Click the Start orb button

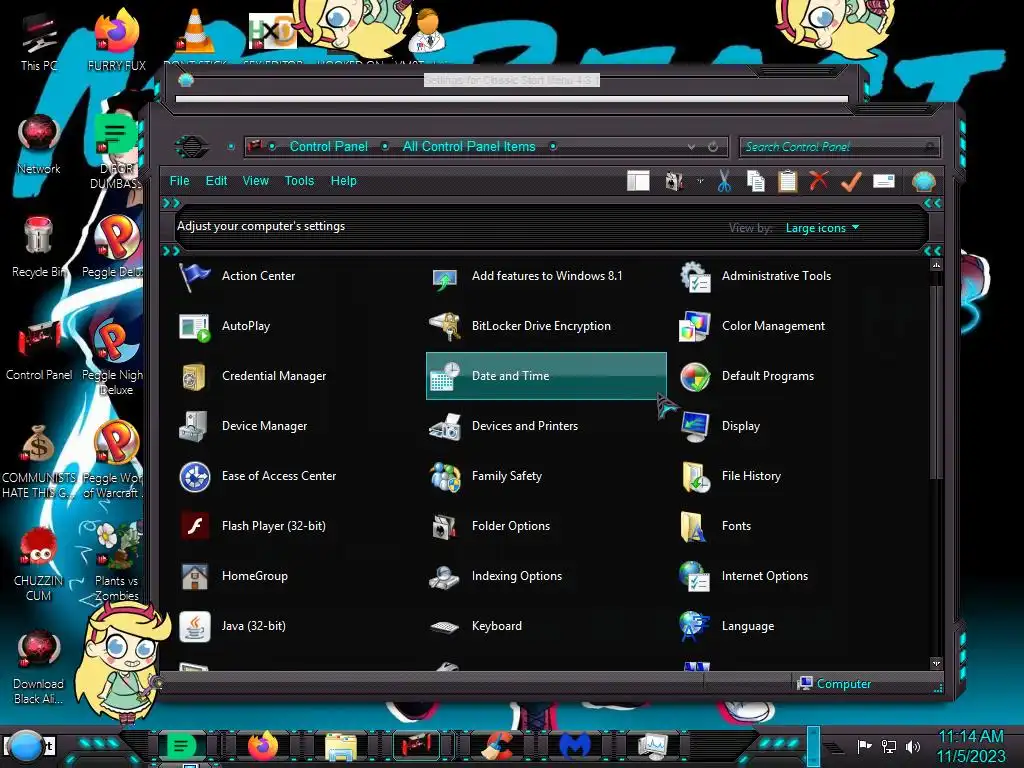tap(26, 747)
